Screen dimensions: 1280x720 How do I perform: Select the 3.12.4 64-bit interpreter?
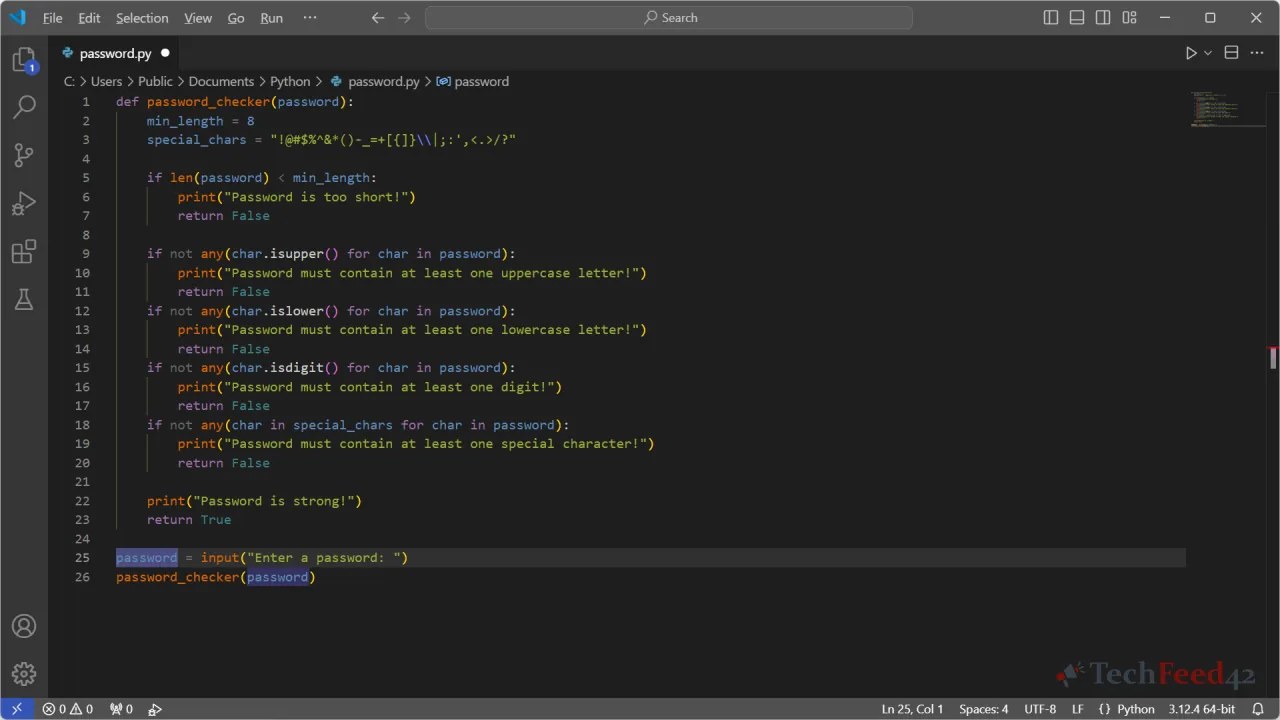pyautogui.click(x=1201, y=709)
